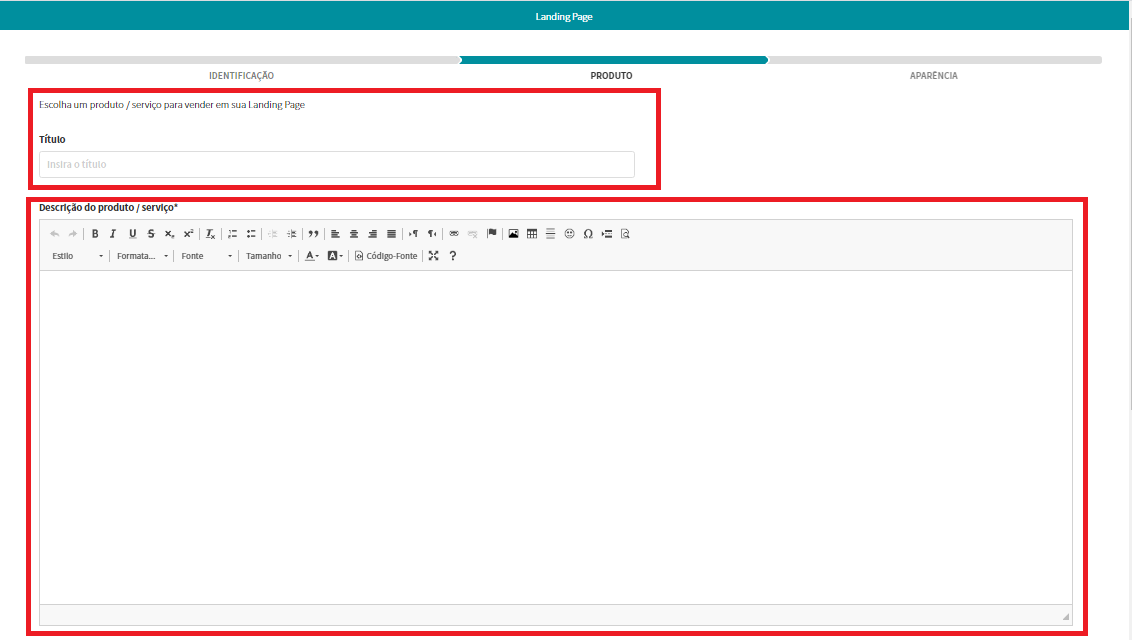Click the block quote icon
The width and height of the screenshot is (1132, 640).
point(313,234)
